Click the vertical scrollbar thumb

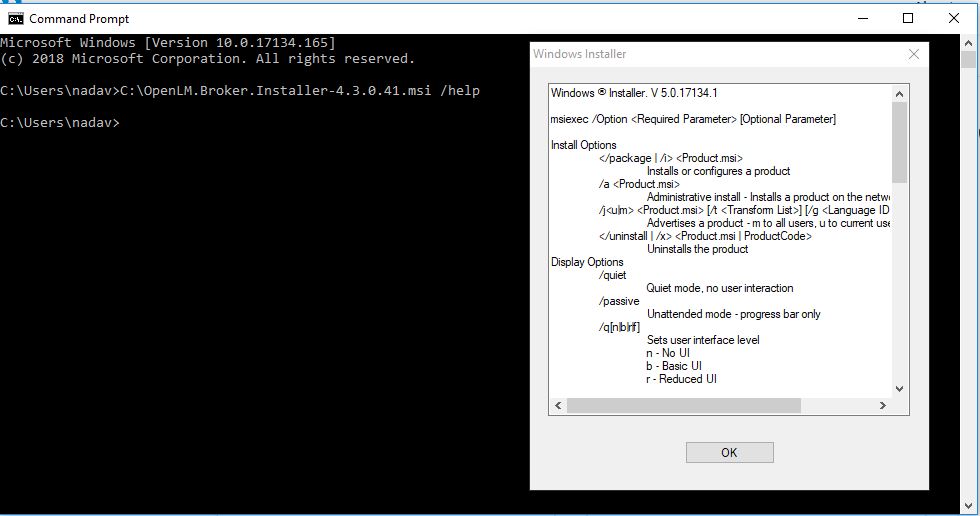click(x=899, y=142)
